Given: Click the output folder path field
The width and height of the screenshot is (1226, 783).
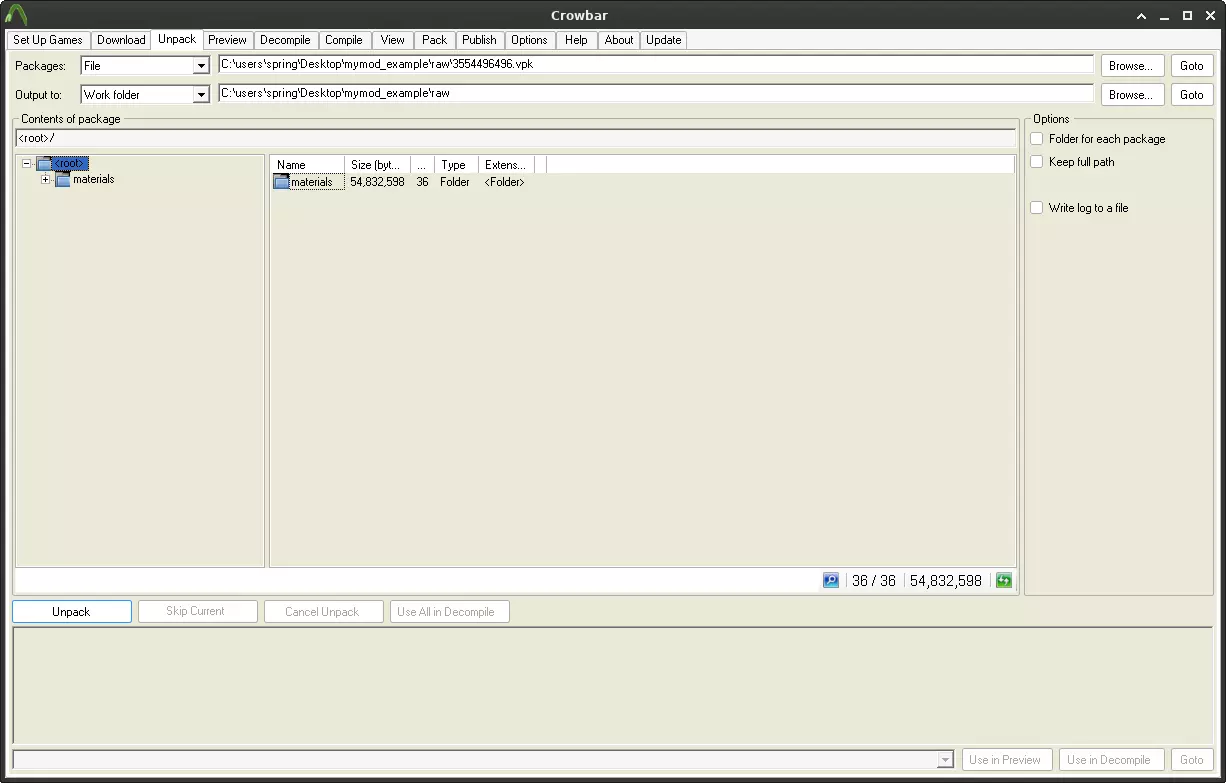Looking at the screenshot, I should click(656, 93).
